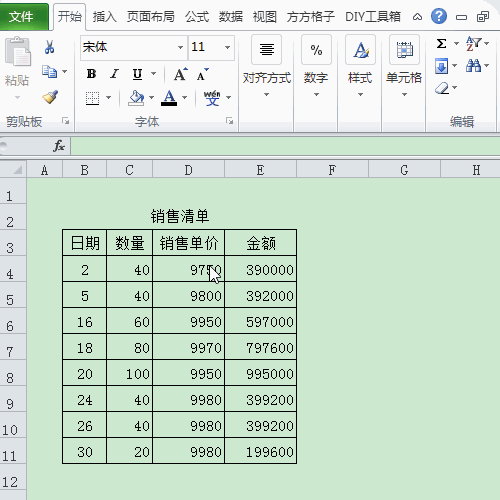Click the Sort & Filter icon
This screenshot has height=500, width=500.
point(473,43)
